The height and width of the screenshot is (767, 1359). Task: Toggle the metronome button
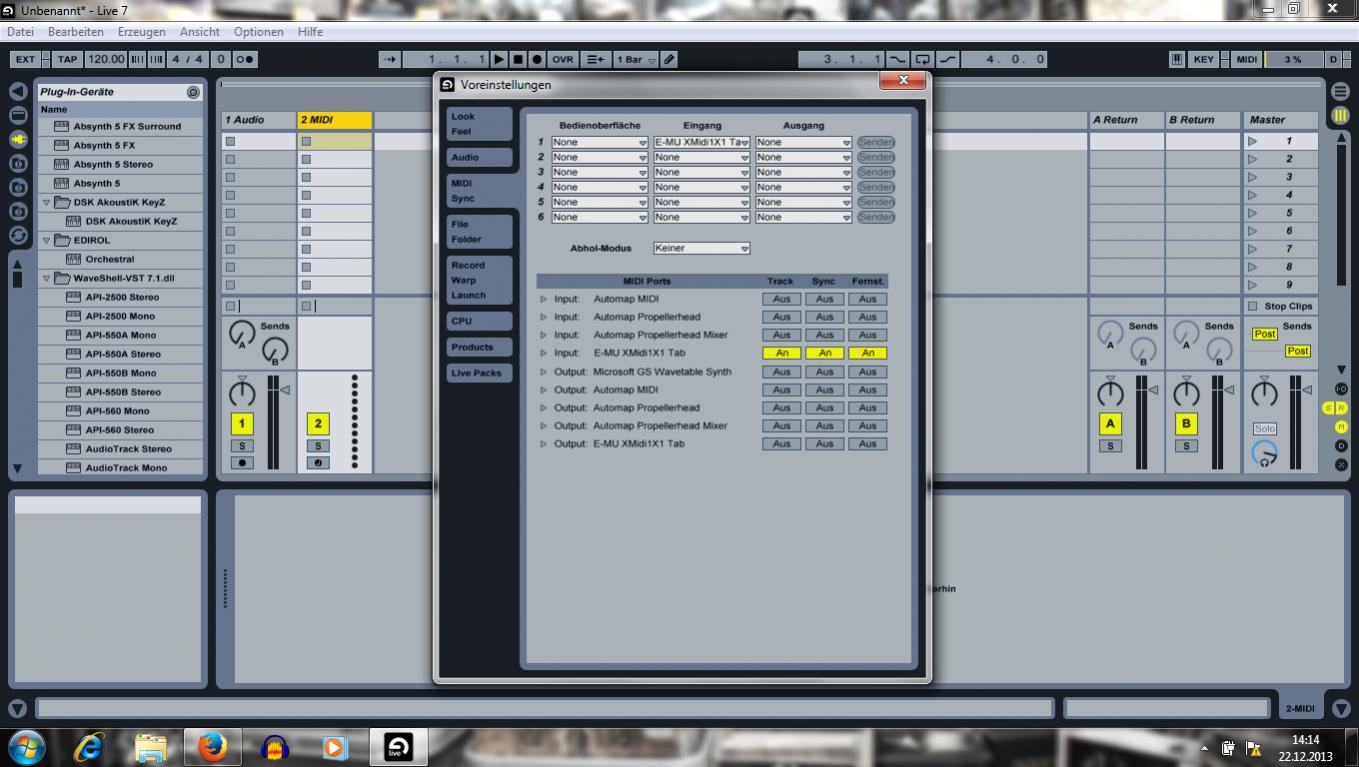[x=244, y=59]
